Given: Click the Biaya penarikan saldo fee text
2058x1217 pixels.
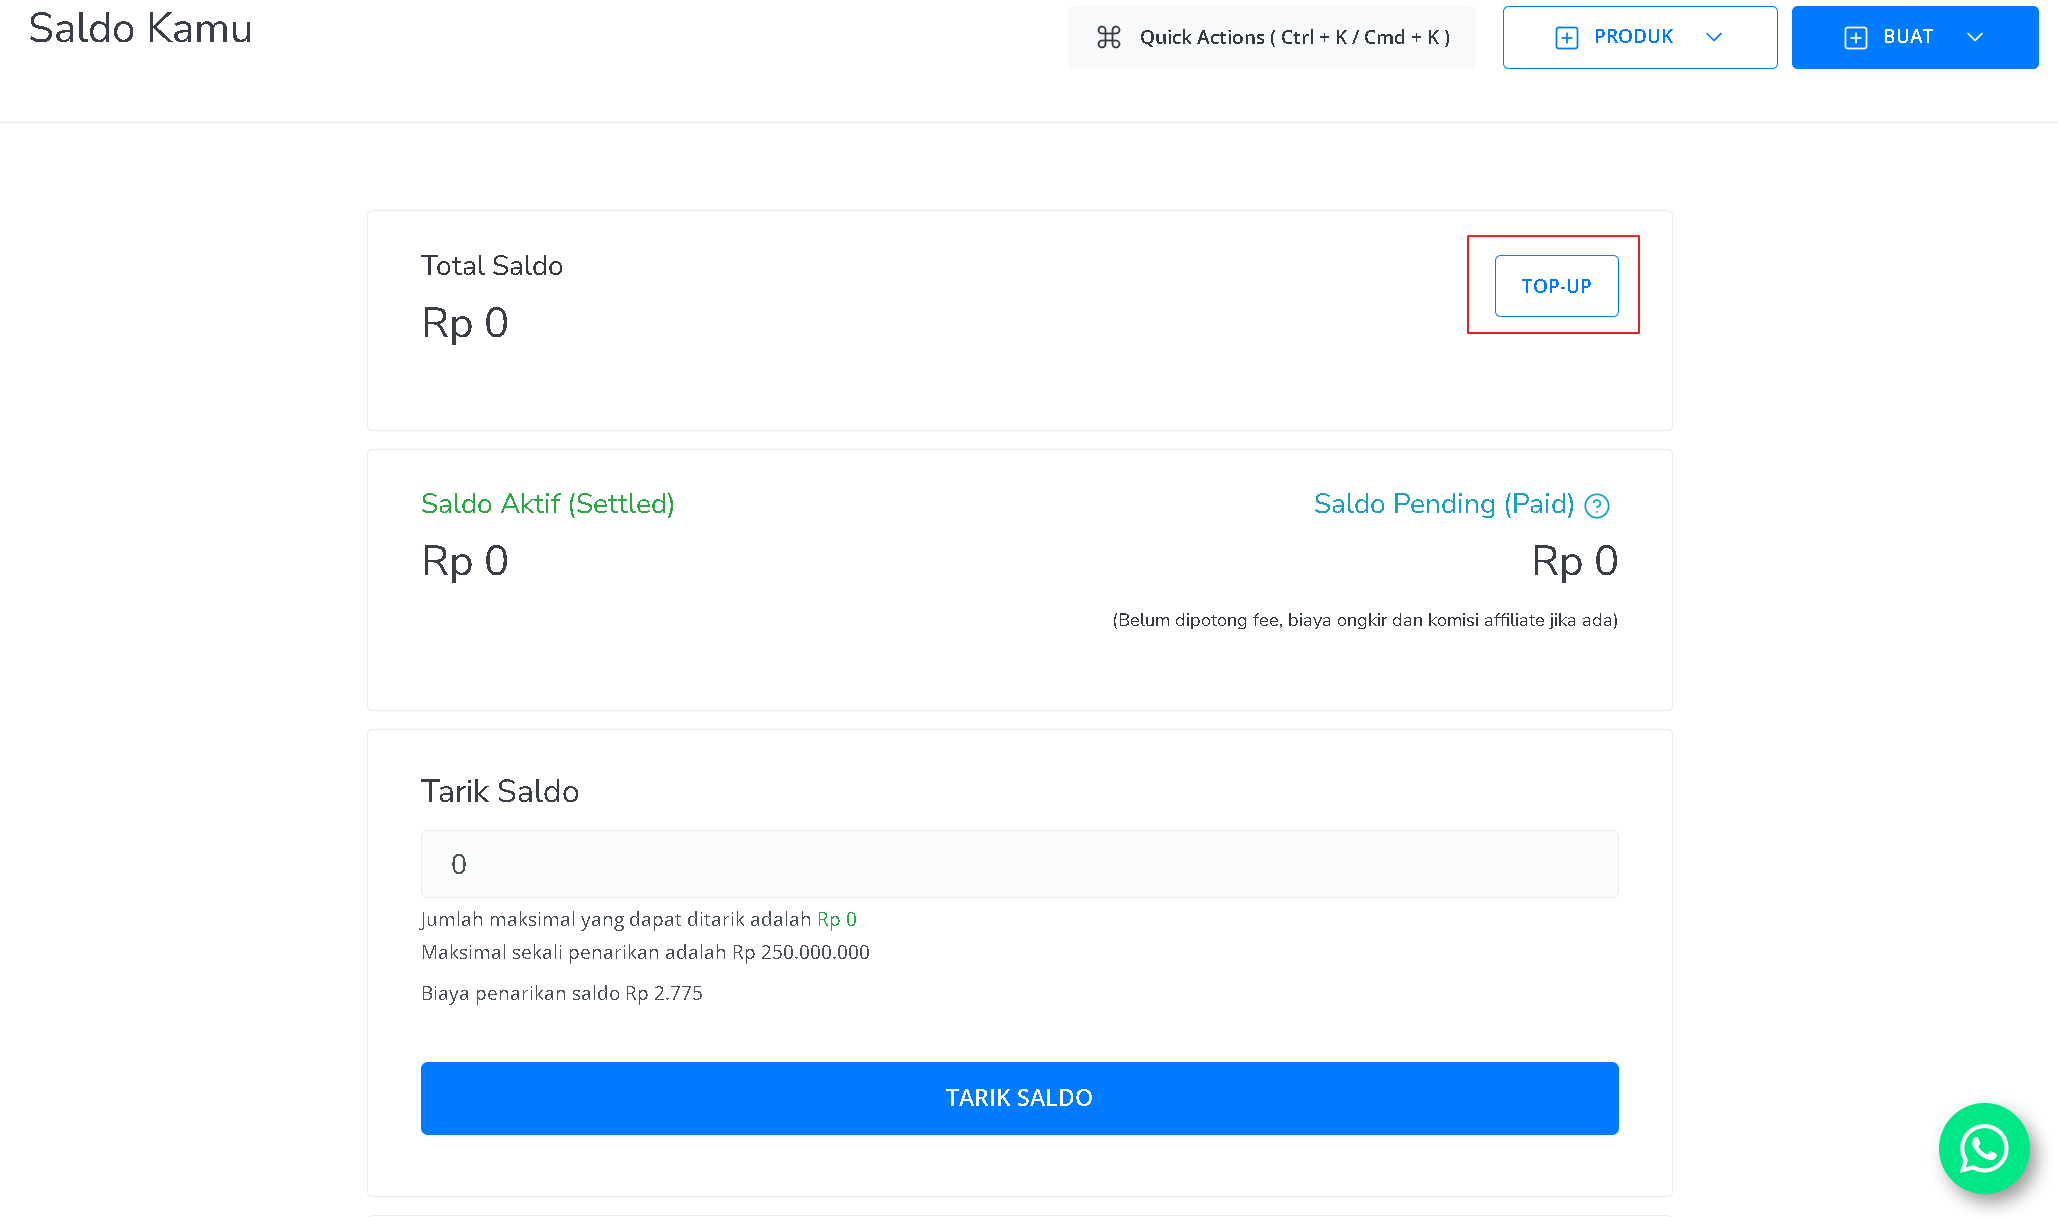Looking at the screenshot, I should (x=562, y=993).
